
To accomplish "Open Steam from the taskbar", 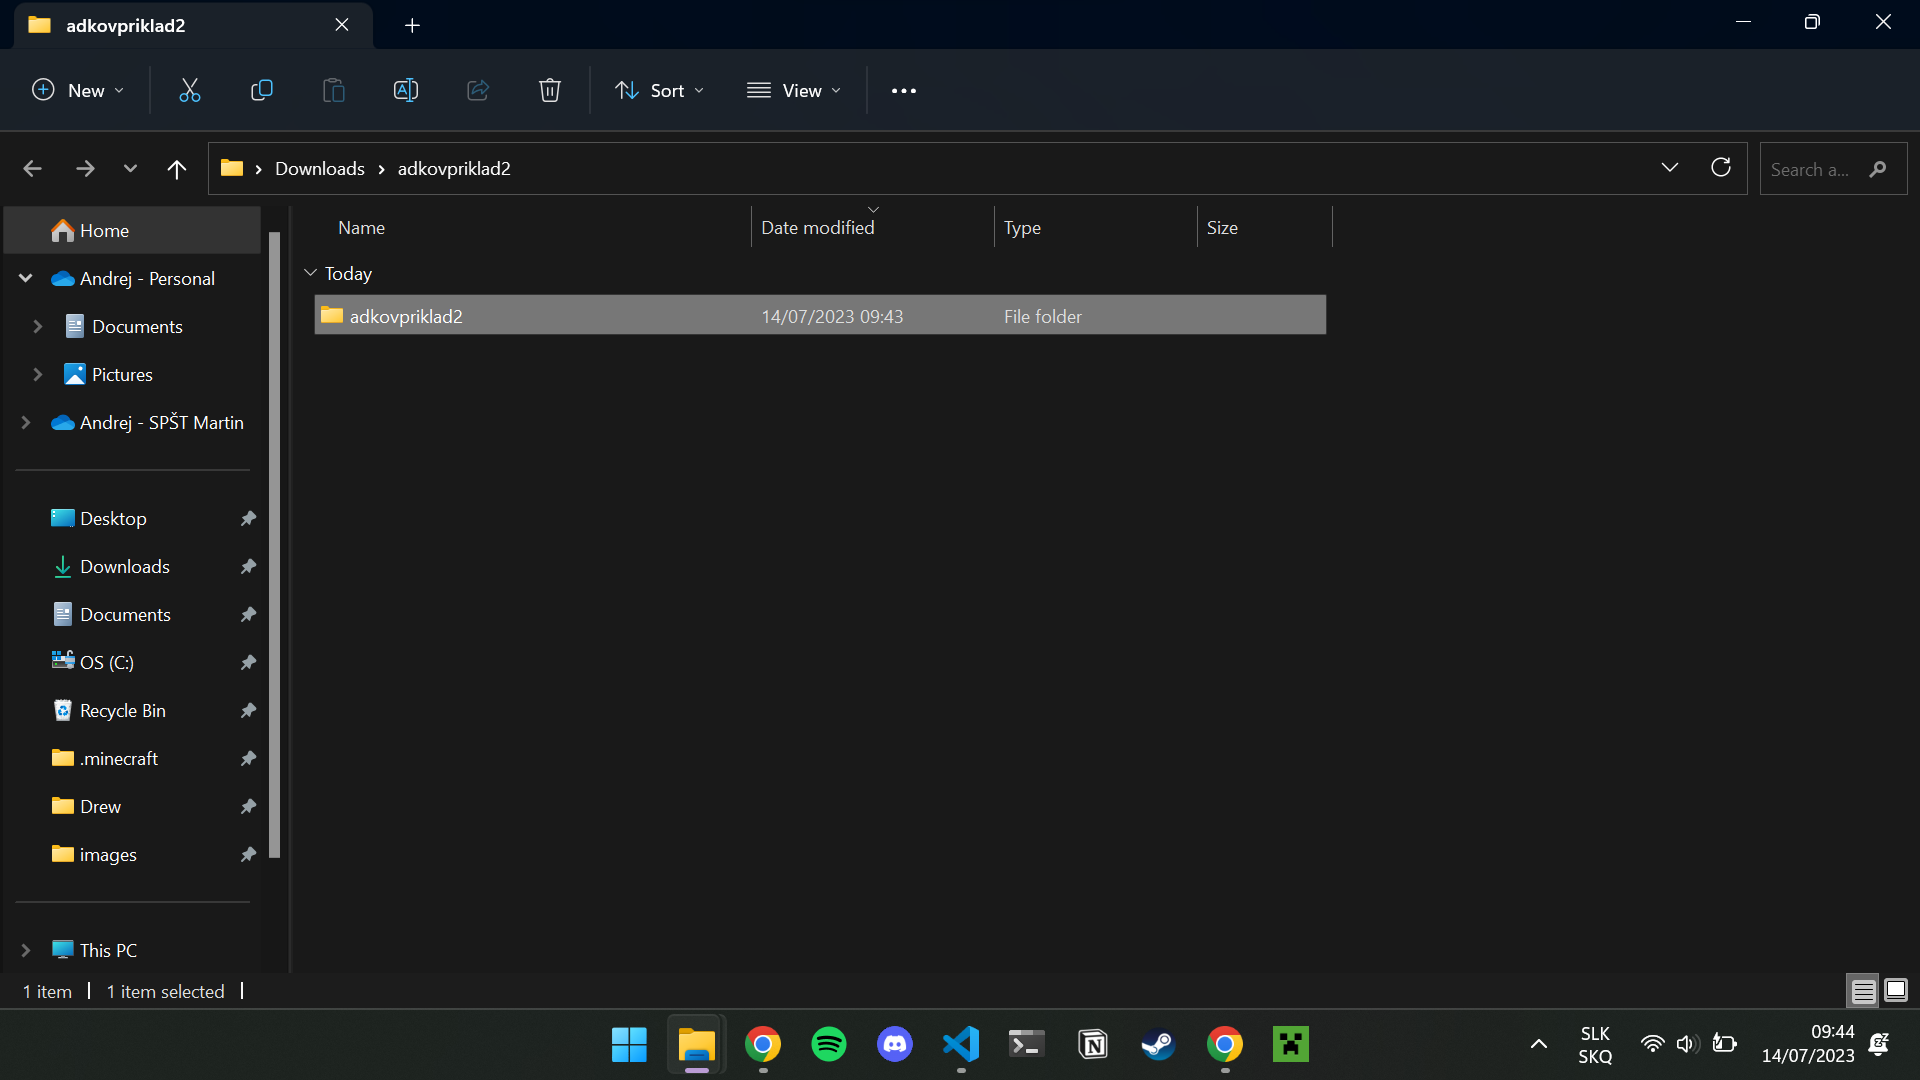I will click(1159, 1045).
